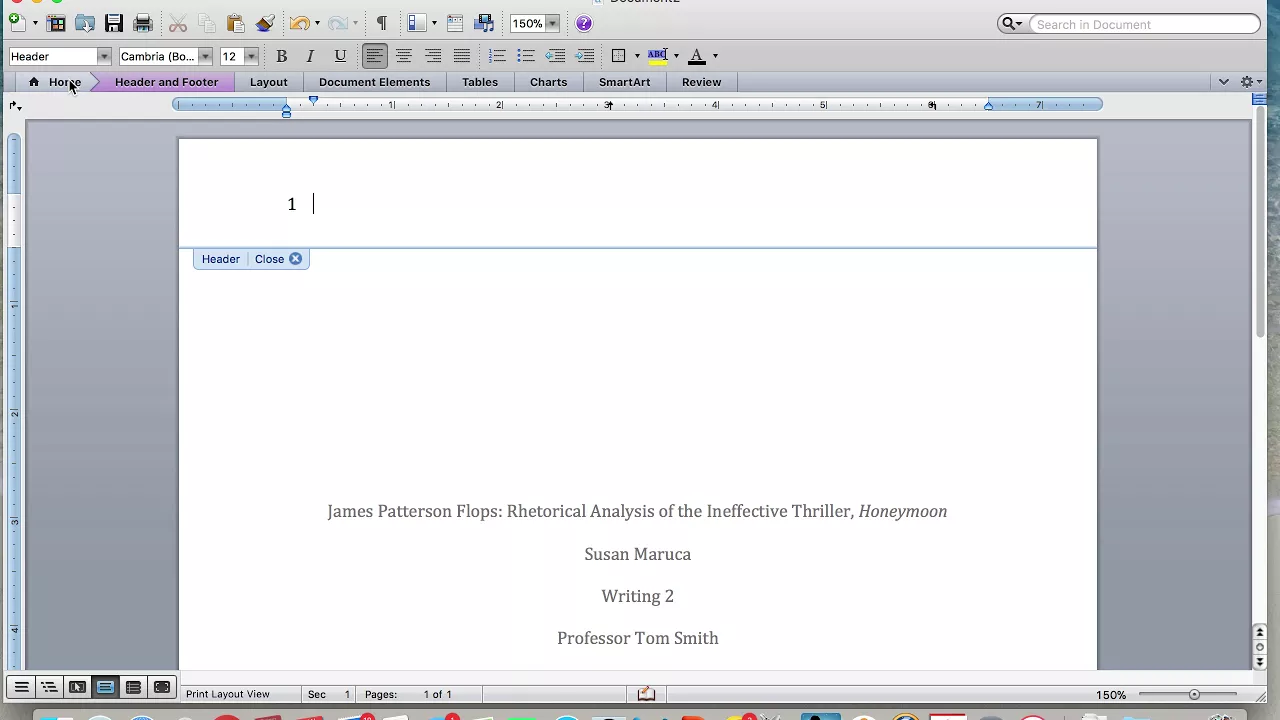Show or hide the Toolbox
Viewport: 1280px width, 720px height.
tap(455, 23)
